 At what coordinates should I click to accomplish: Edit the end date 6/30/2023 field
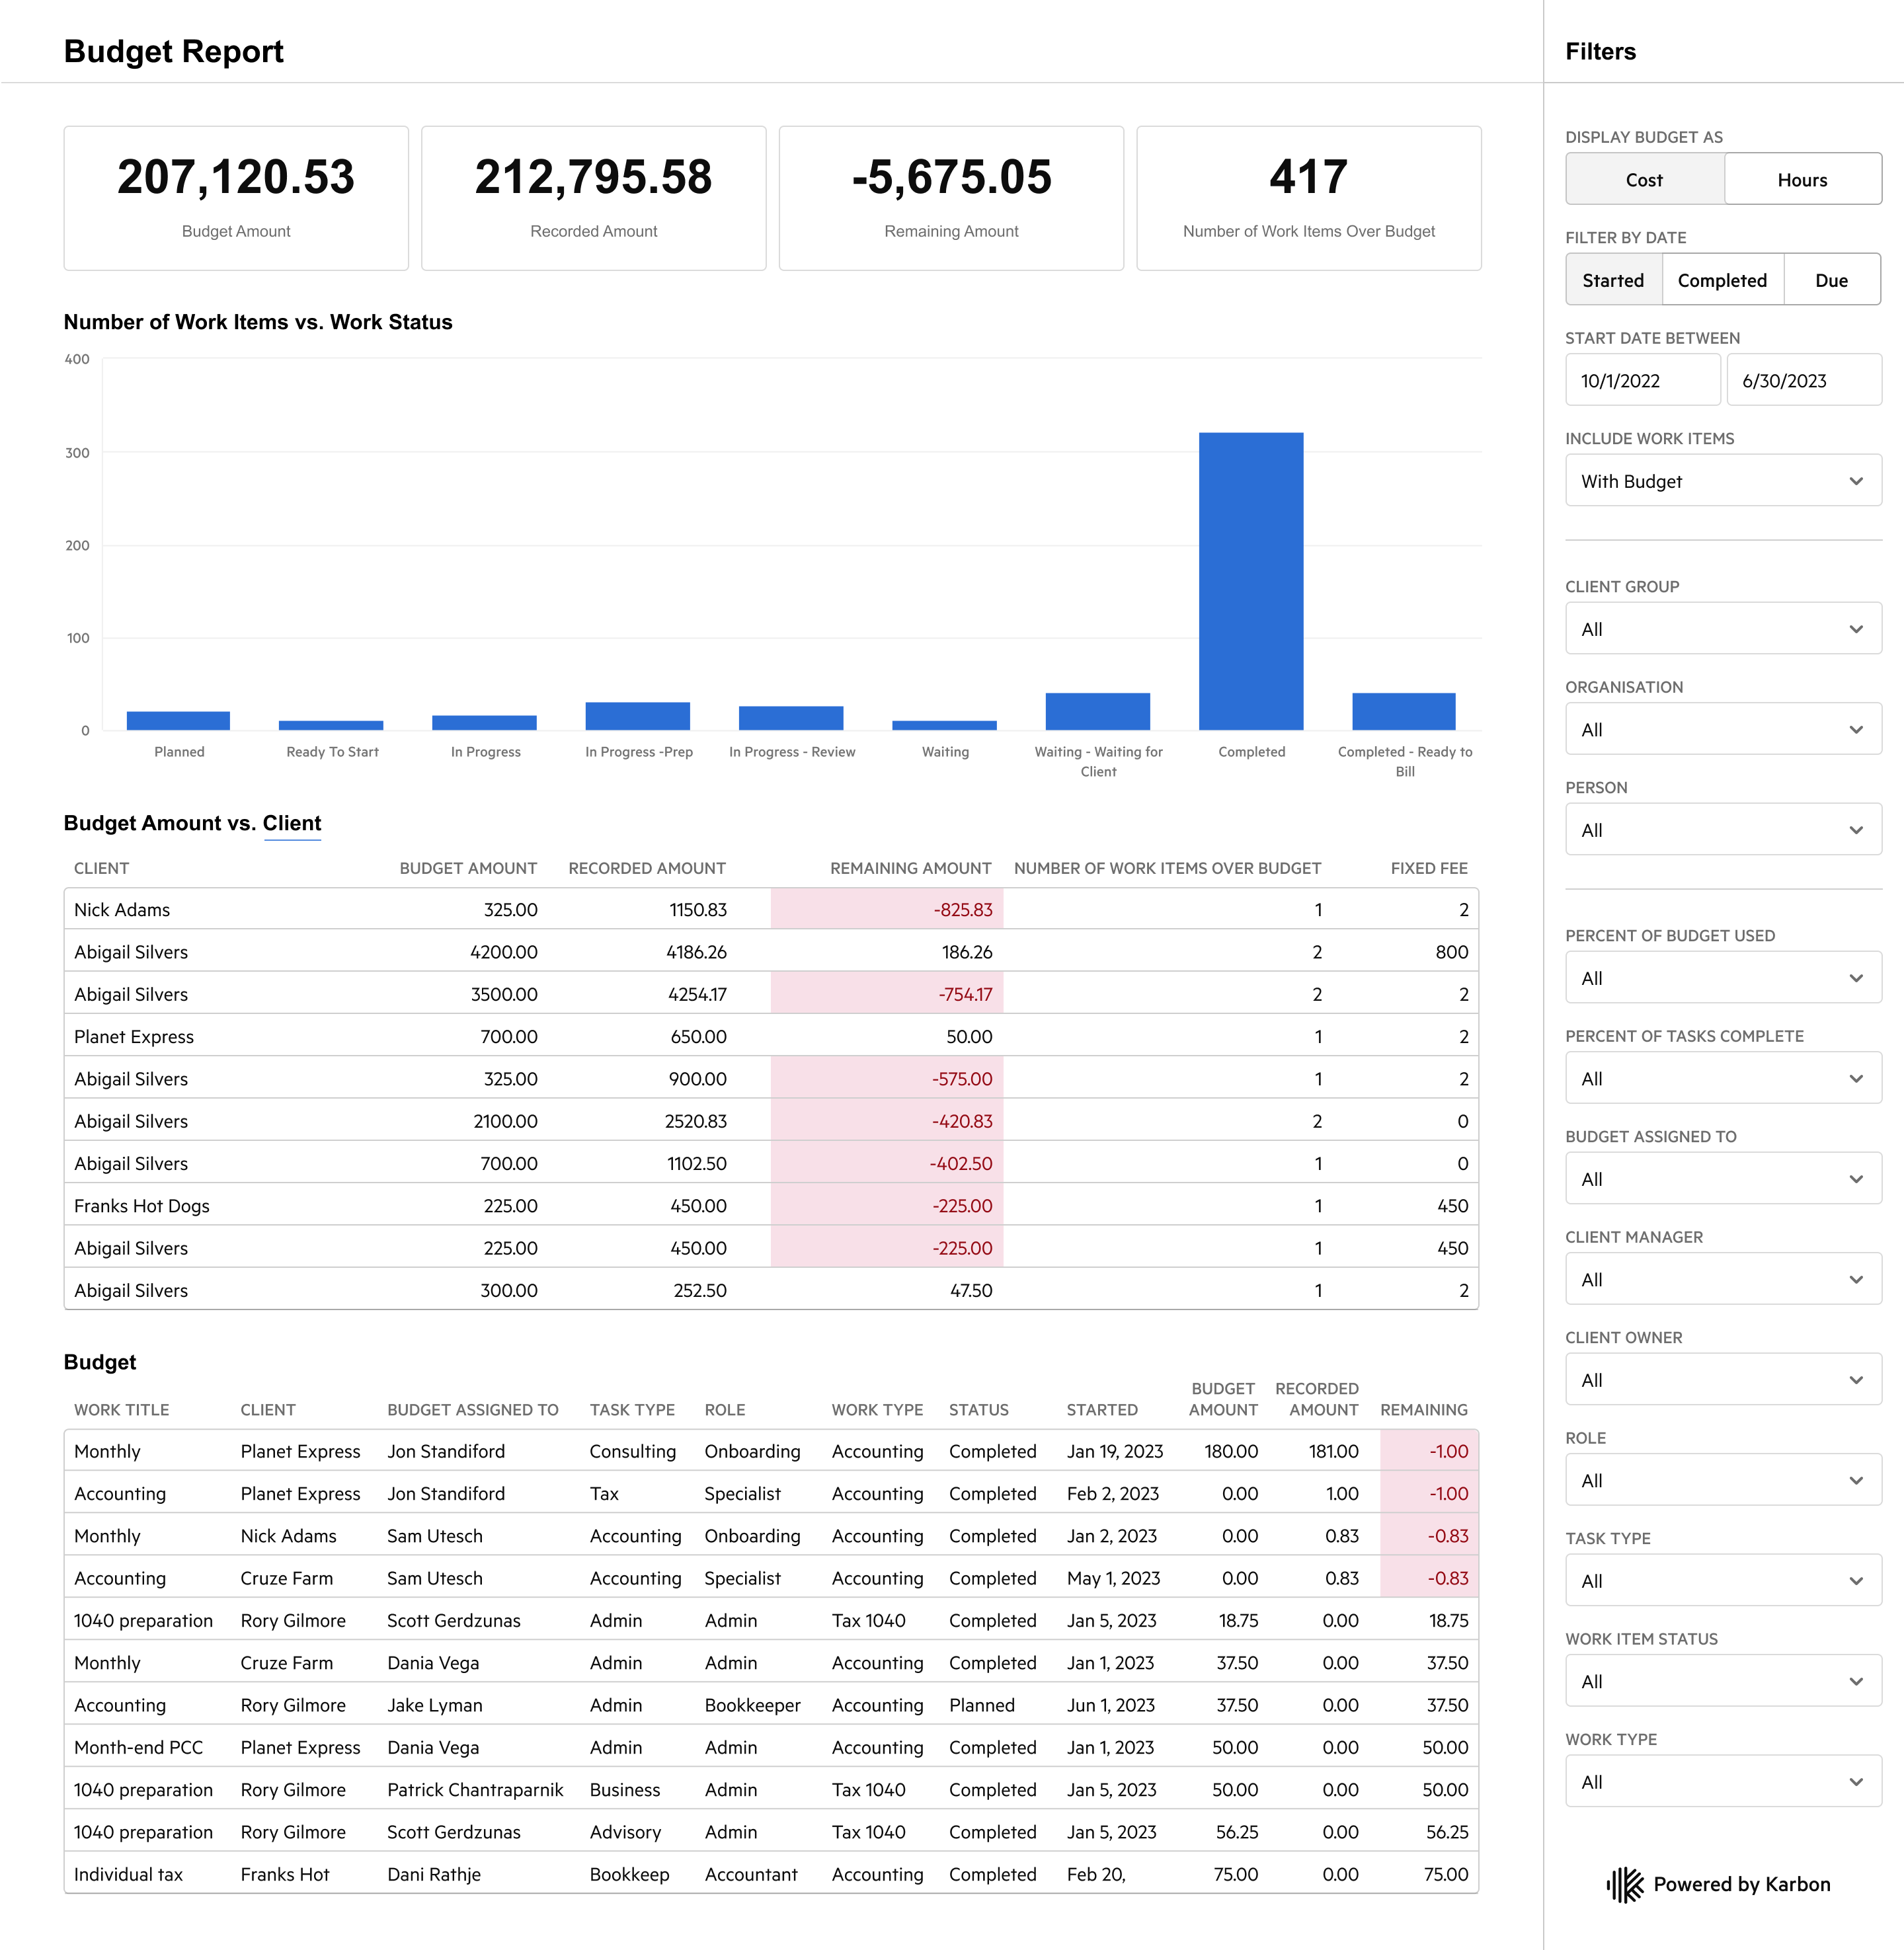click(1803, 380)
